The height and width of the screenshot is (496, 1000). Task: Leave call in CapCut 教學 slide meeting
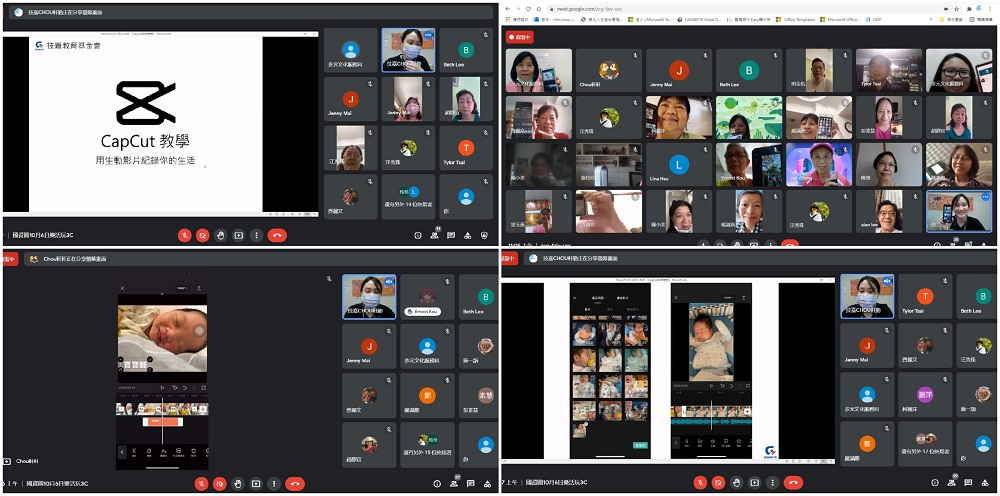point(277,235)
